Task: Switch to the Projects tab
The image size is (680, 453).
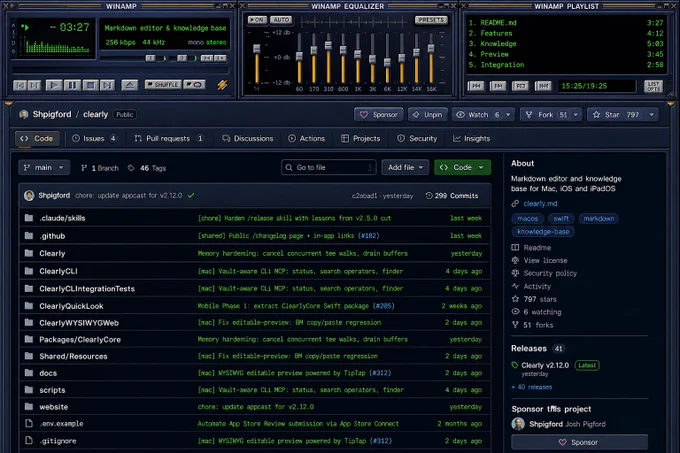Action: tap(360, 138)
